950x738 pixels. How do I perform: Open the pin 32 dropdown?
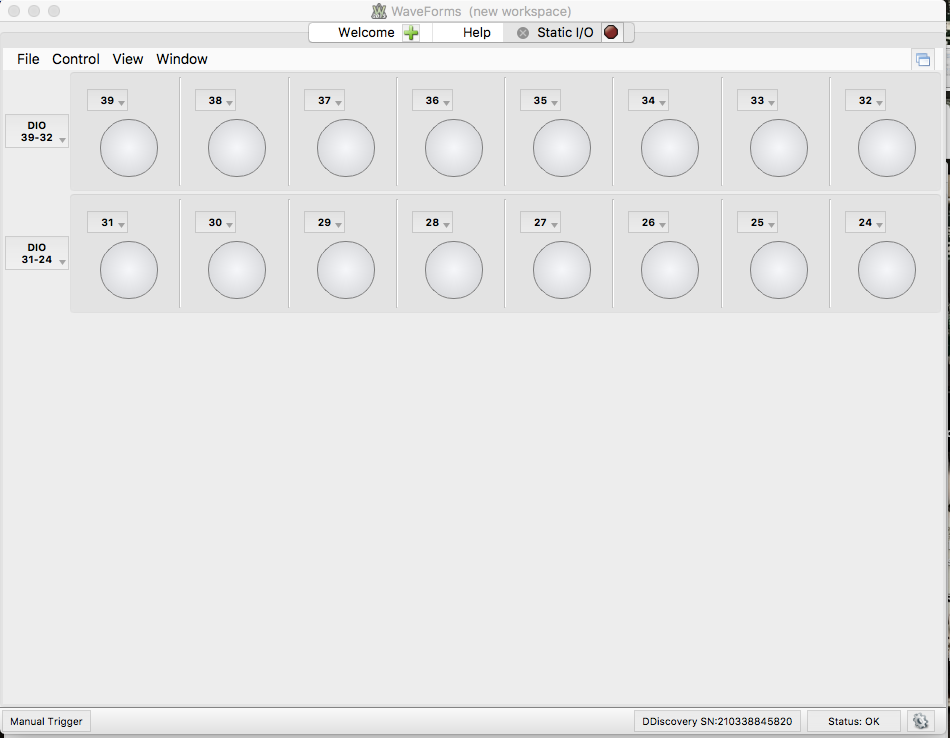[x=865, y=101]
